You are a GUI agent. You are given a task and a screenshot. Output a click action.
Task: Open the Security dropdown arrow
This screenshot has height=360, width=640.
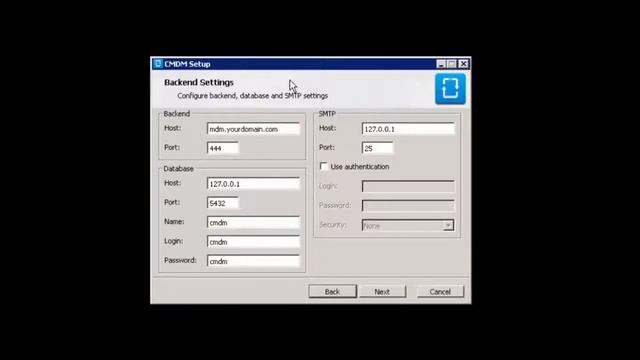click(x=448, y=225)
